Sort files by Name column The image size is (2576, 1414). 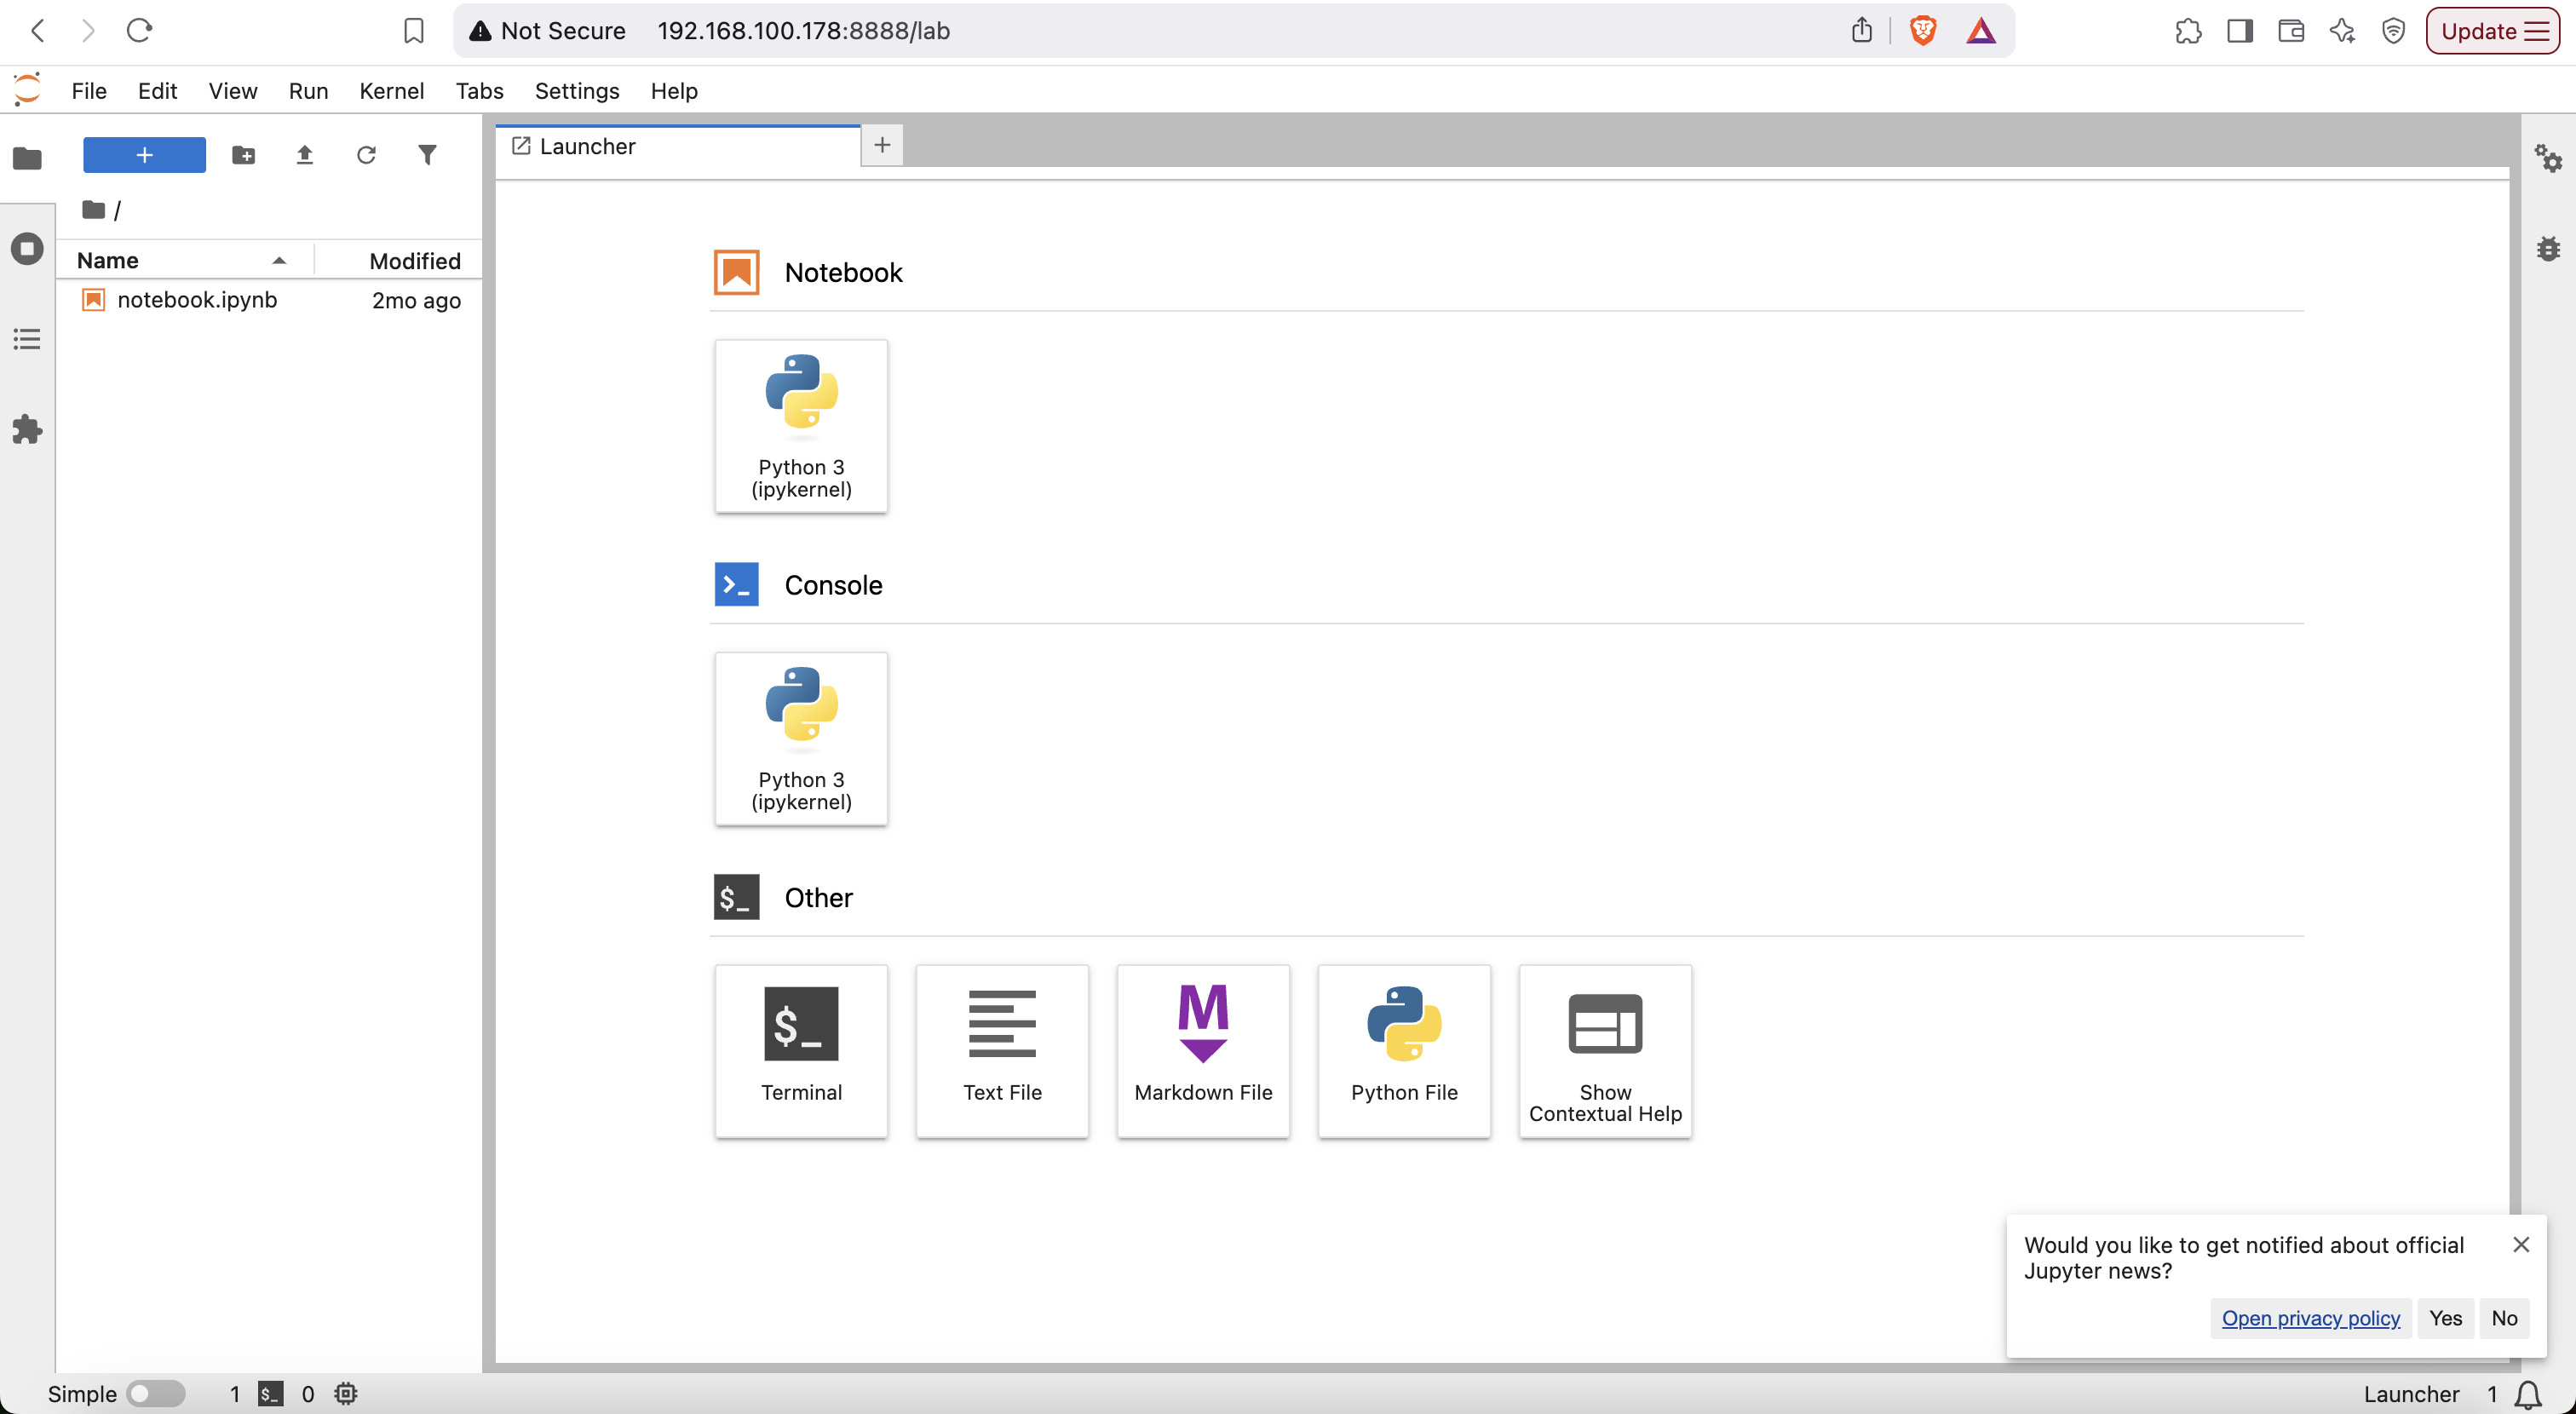183,261
